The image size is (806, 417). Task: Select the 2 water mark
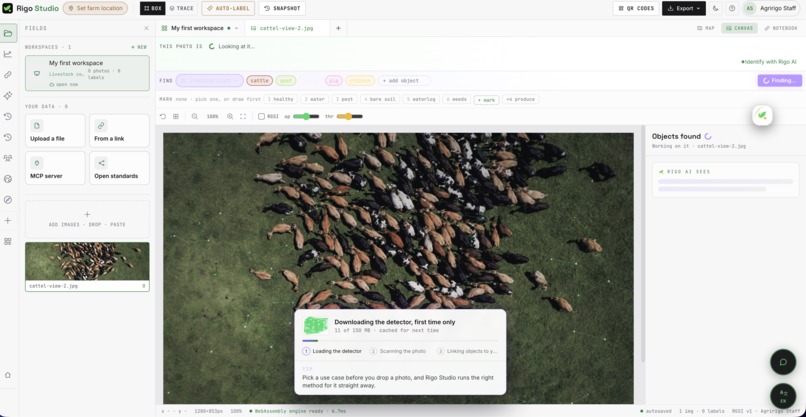tap(314, 99)
